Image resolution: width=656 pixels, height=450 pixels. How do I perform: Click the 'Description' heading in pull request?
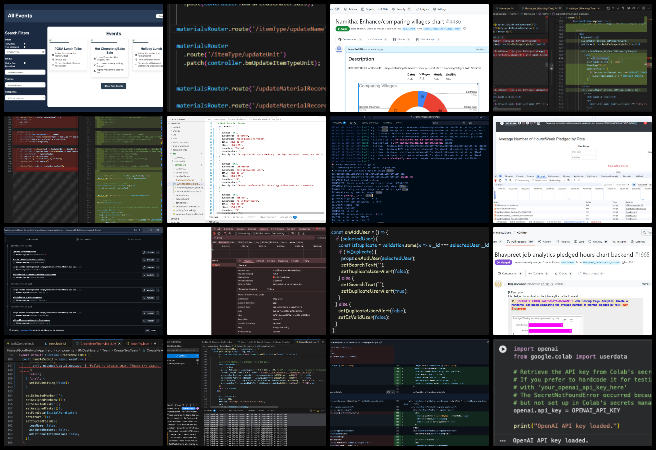tap(361, 59)
